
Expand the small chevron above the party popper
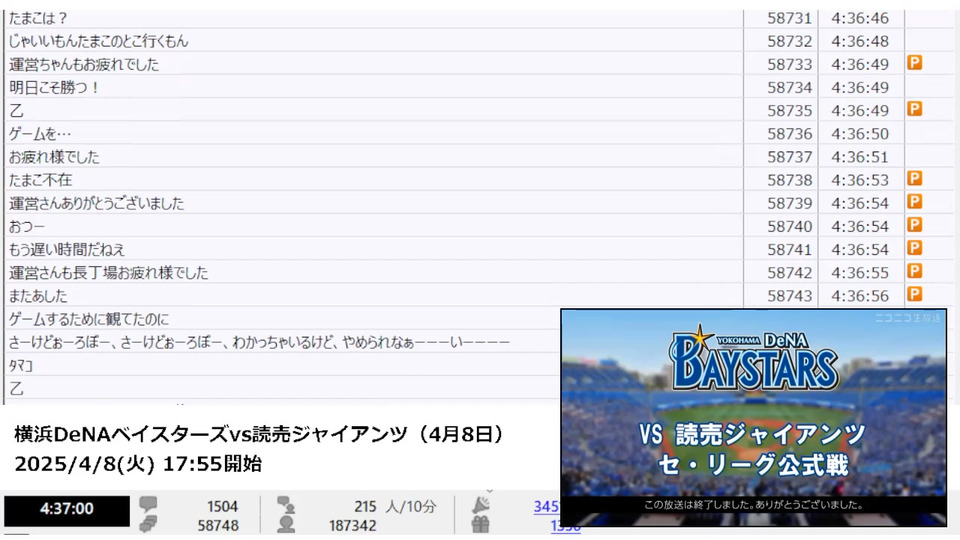click(x=489, y=491)
